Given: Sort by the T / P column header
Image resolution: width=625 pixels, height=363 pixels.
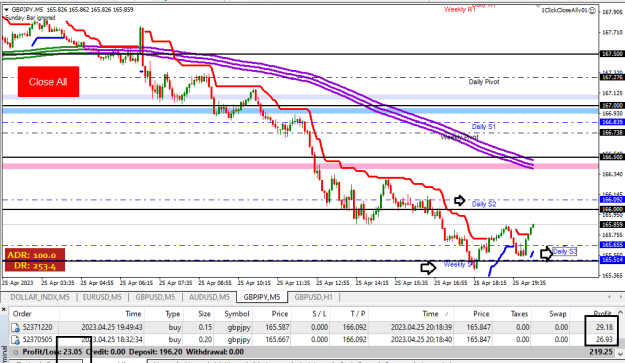Looking at the screenshot, I should click(x=358, y=314).
